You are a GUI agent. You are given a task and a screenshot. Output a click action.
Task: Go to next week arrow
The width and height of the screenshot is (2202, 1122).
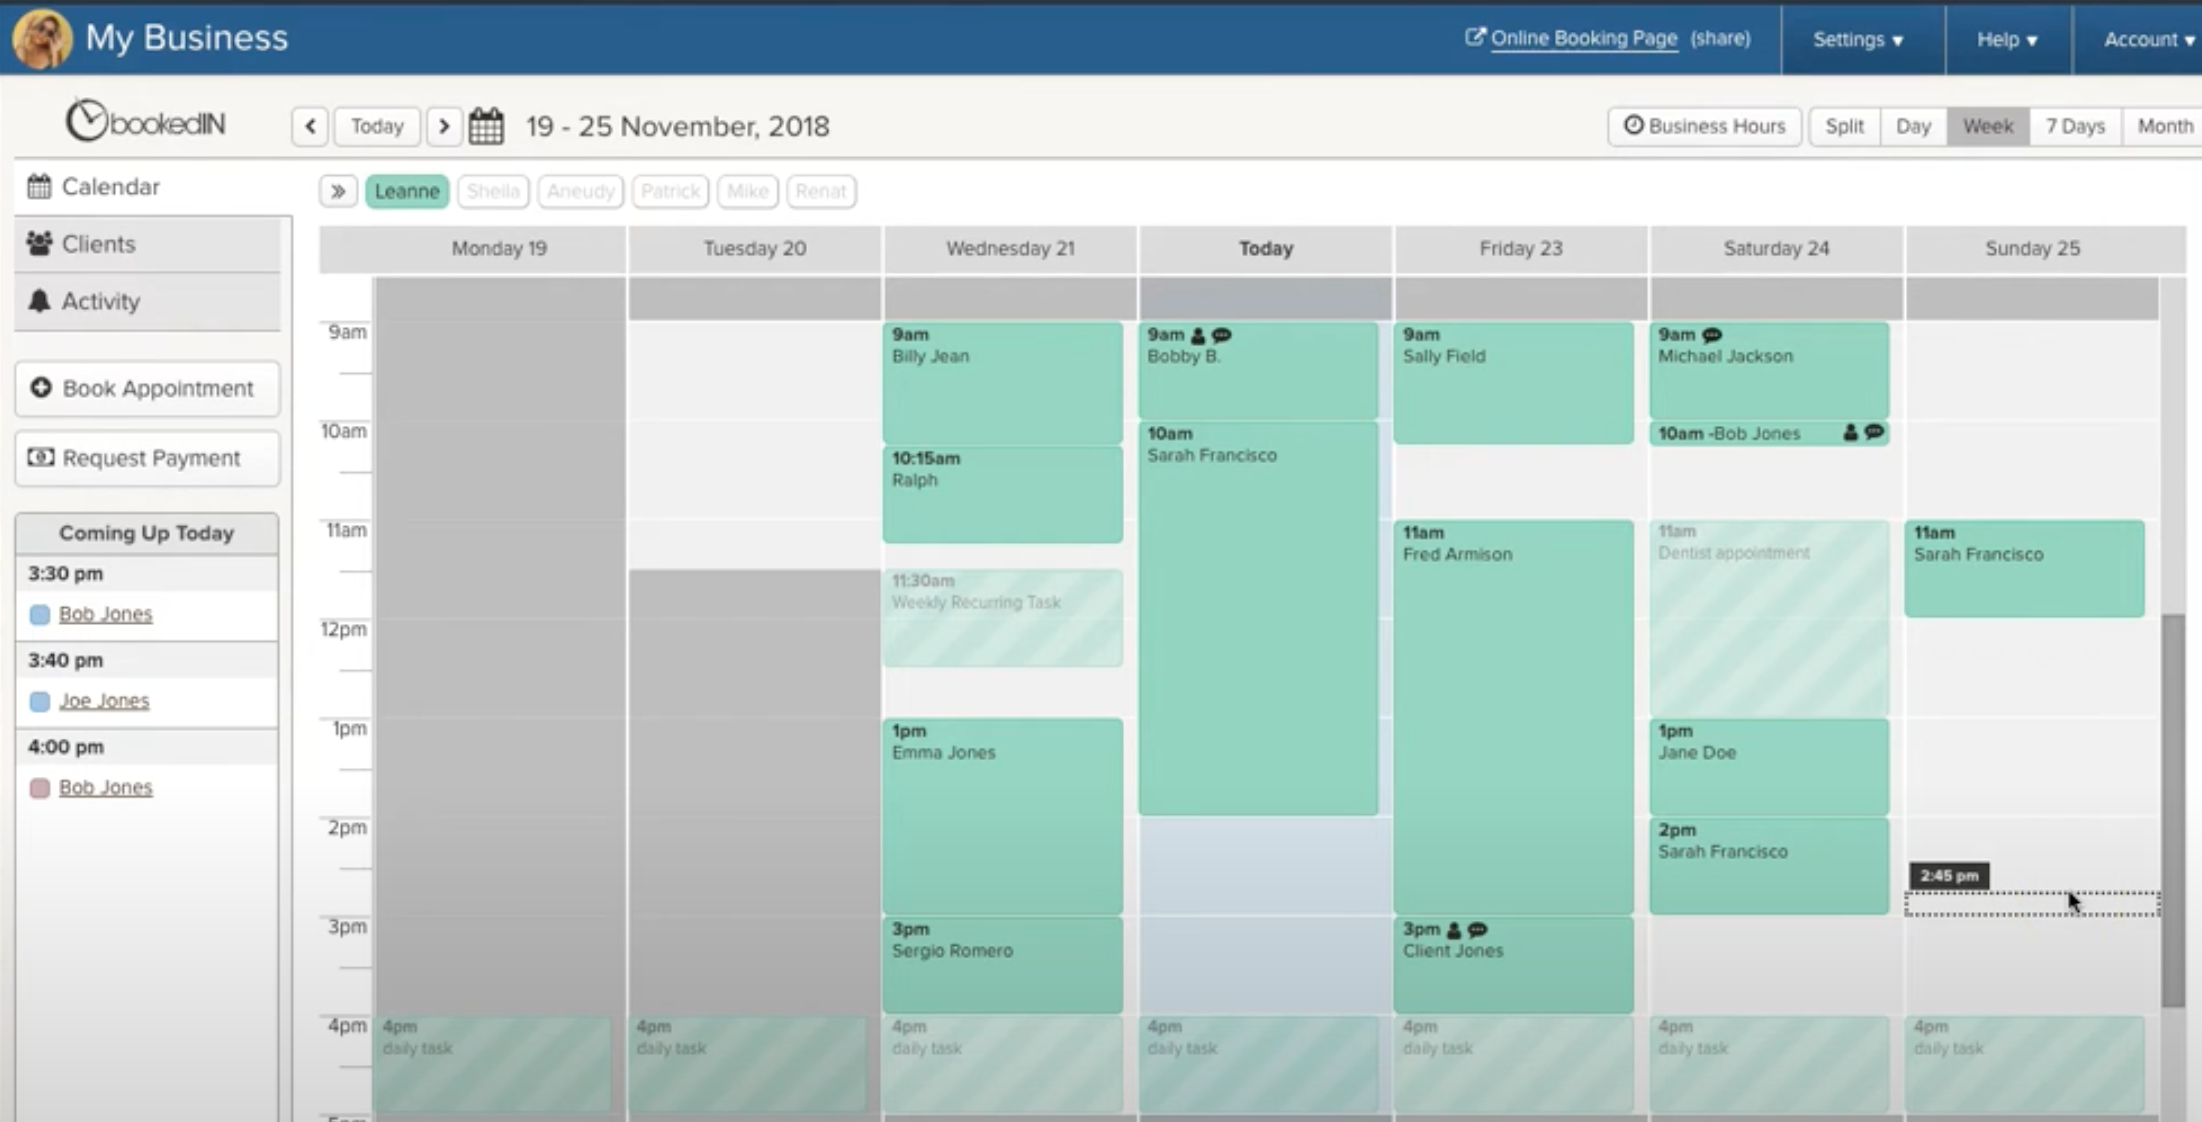pyautogui.click(x=444, y=126)
